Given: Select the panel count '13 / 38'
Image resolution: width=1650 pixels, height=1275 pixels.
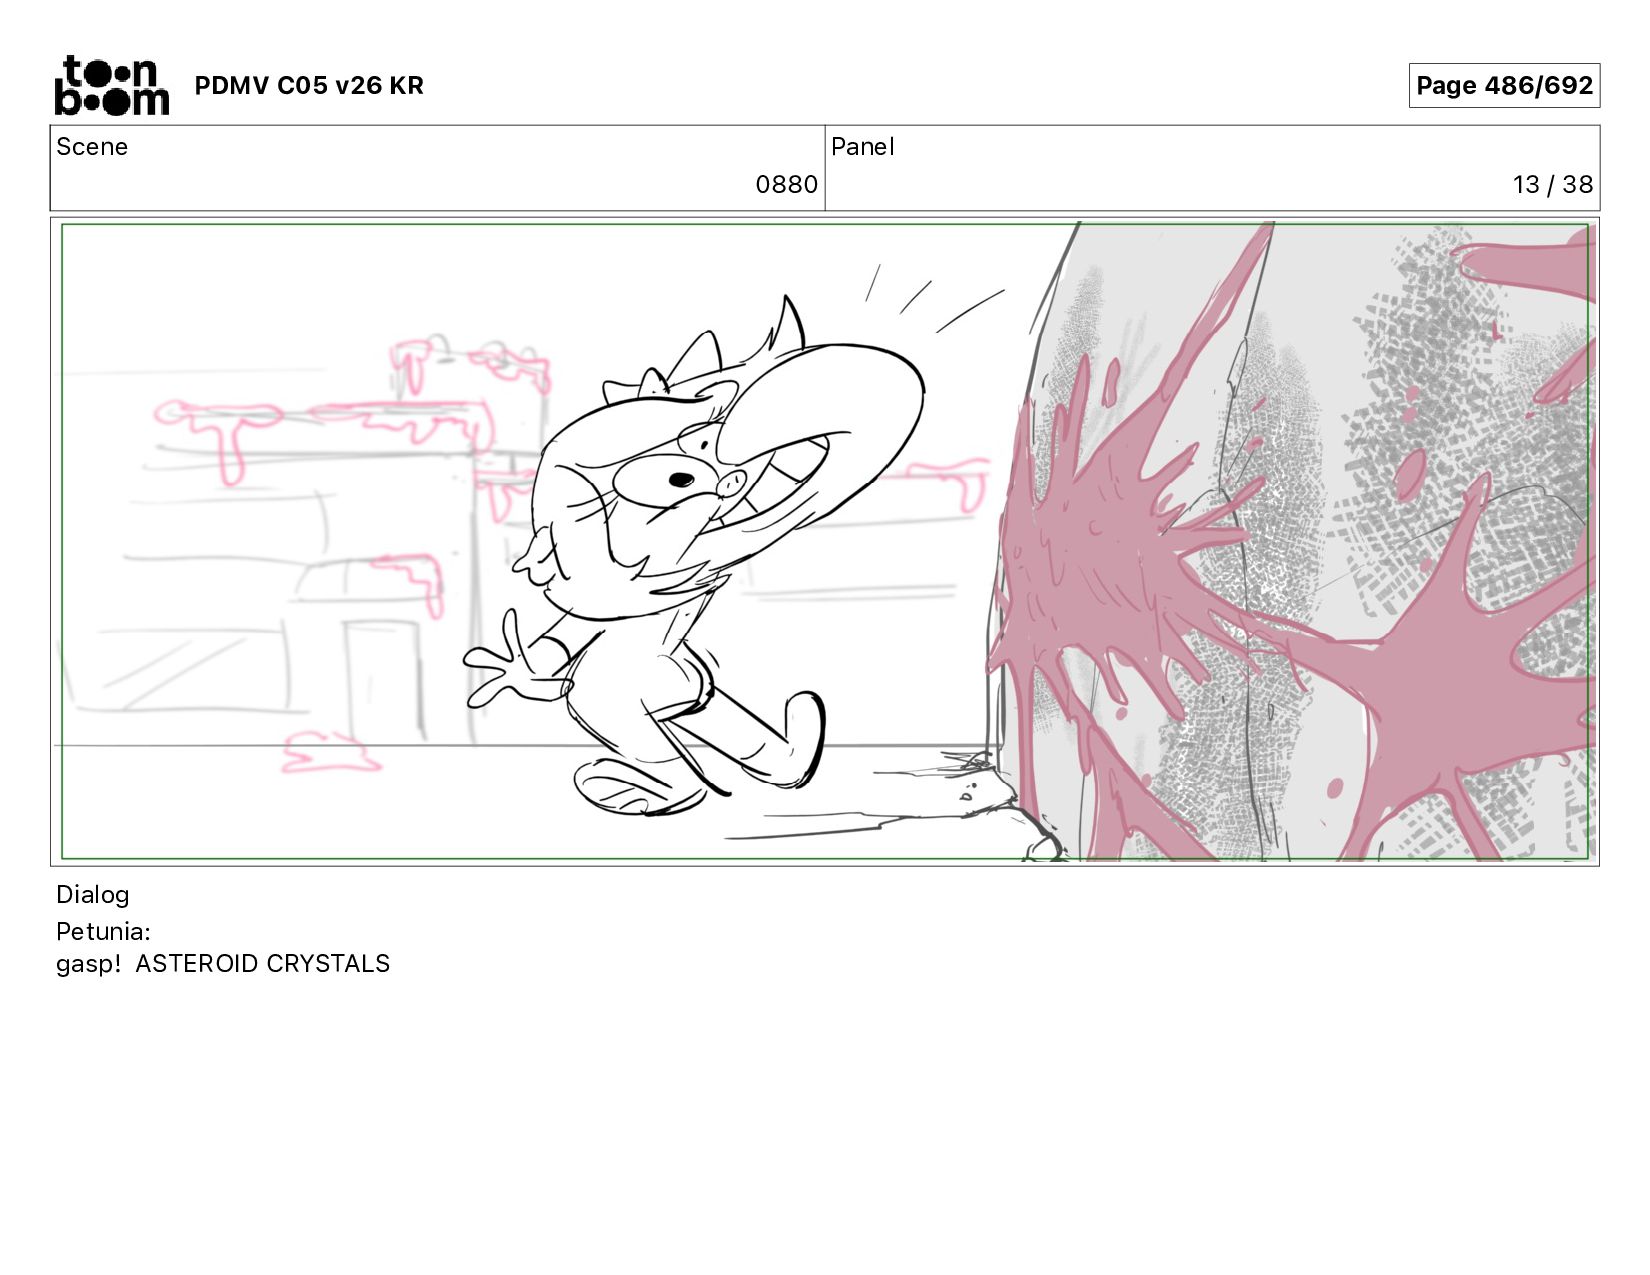Looking at the screenshot, I should click(1552, 185).
